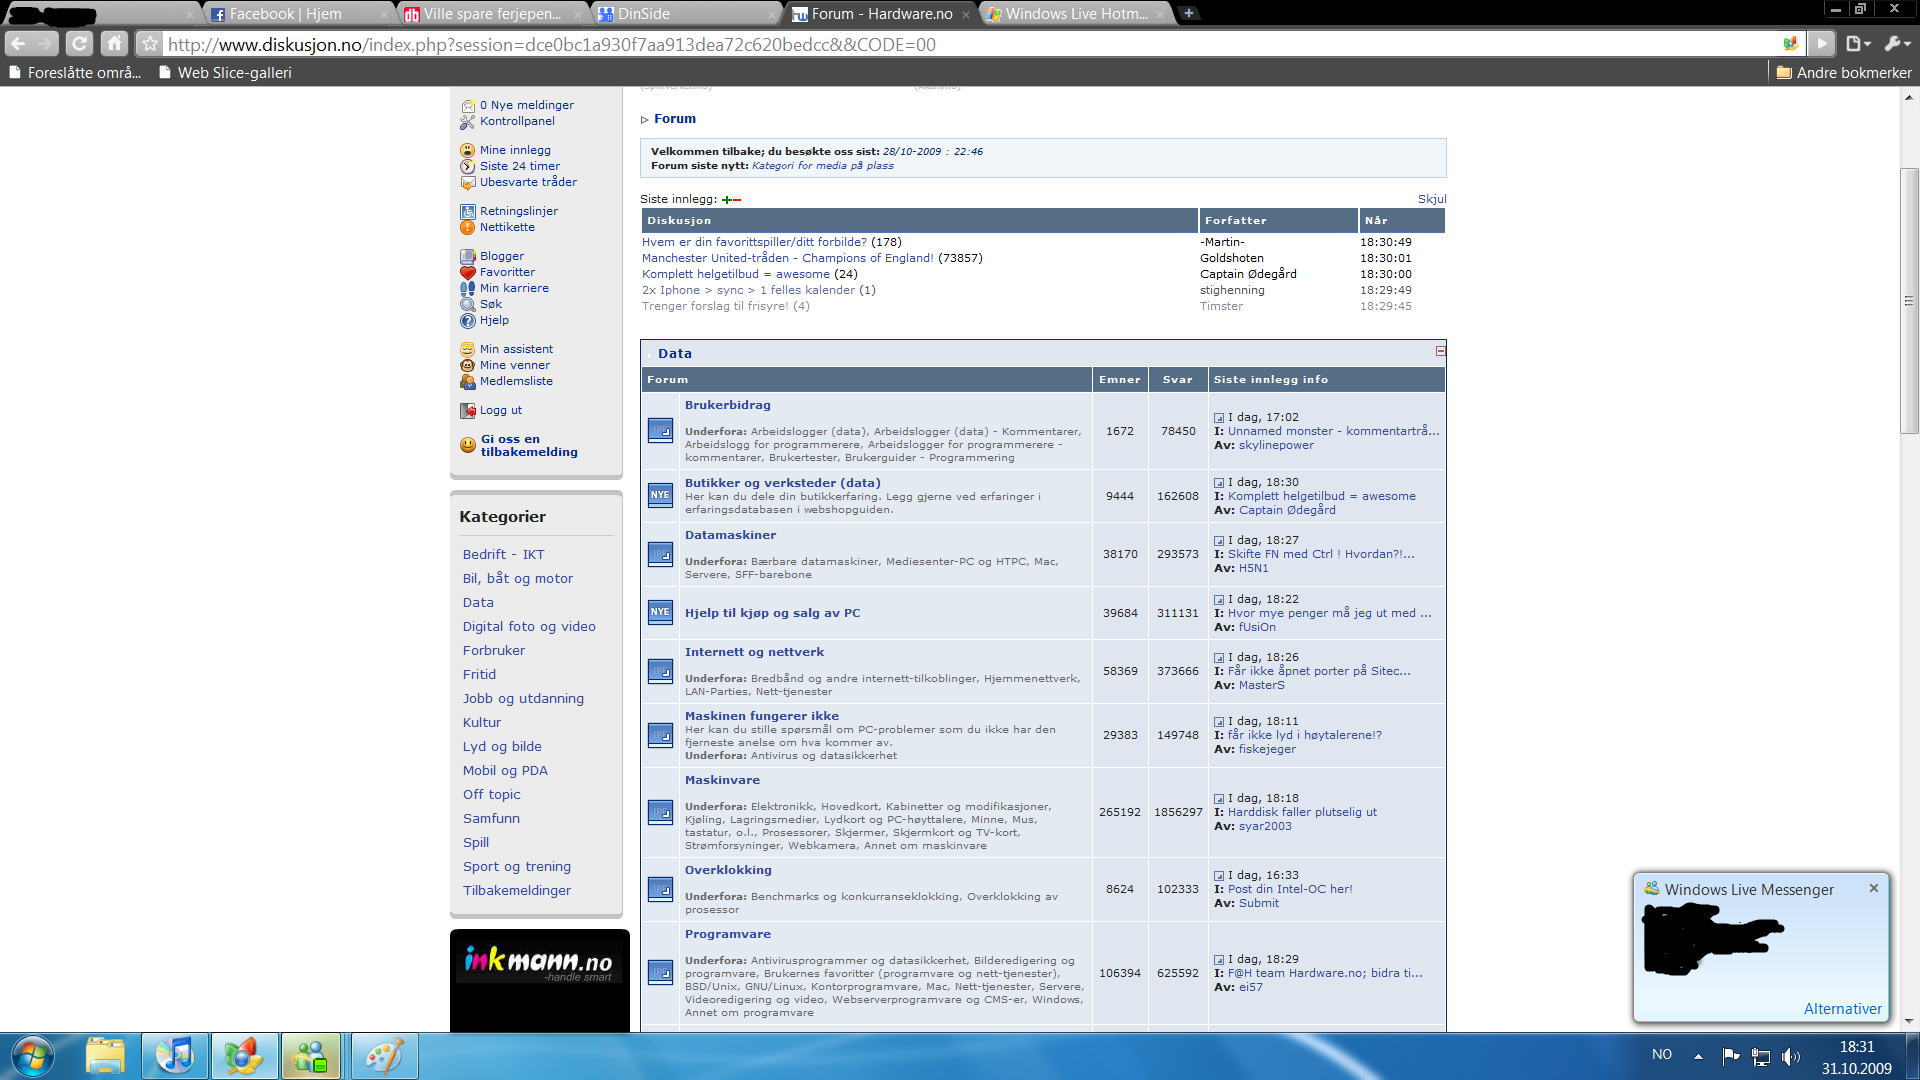Image resolution: width=1920 pixels, height=1080 pixels.
Task: Click the NO language indicator
Action: (1662, 1055)
